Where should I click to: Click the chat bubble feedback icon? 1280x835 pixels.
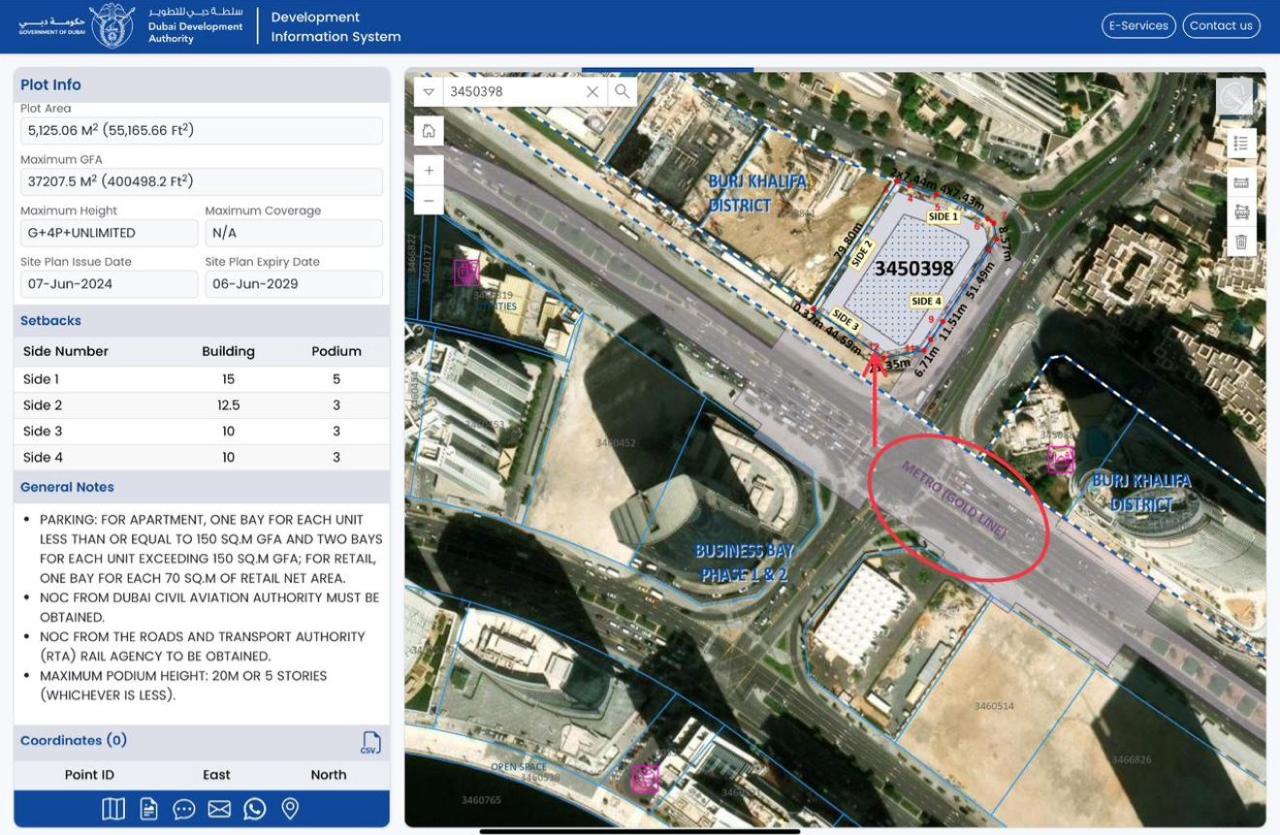[184, 809]
